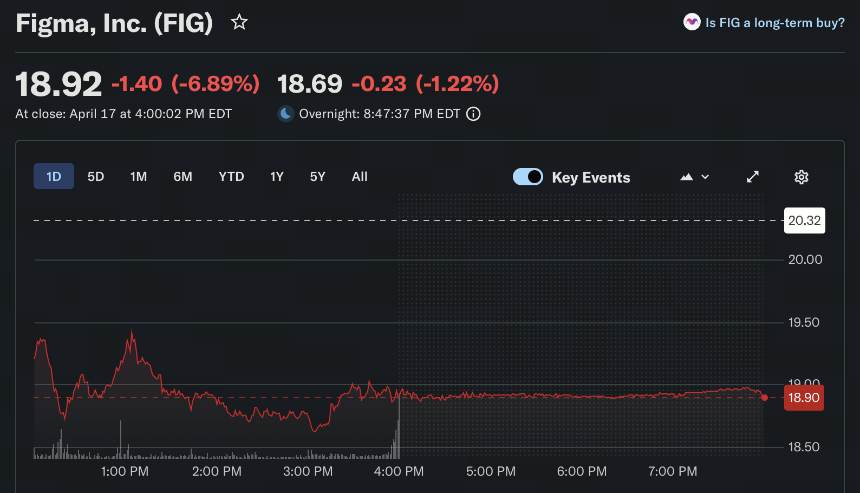Switch to the 5D range

point(95,177)
